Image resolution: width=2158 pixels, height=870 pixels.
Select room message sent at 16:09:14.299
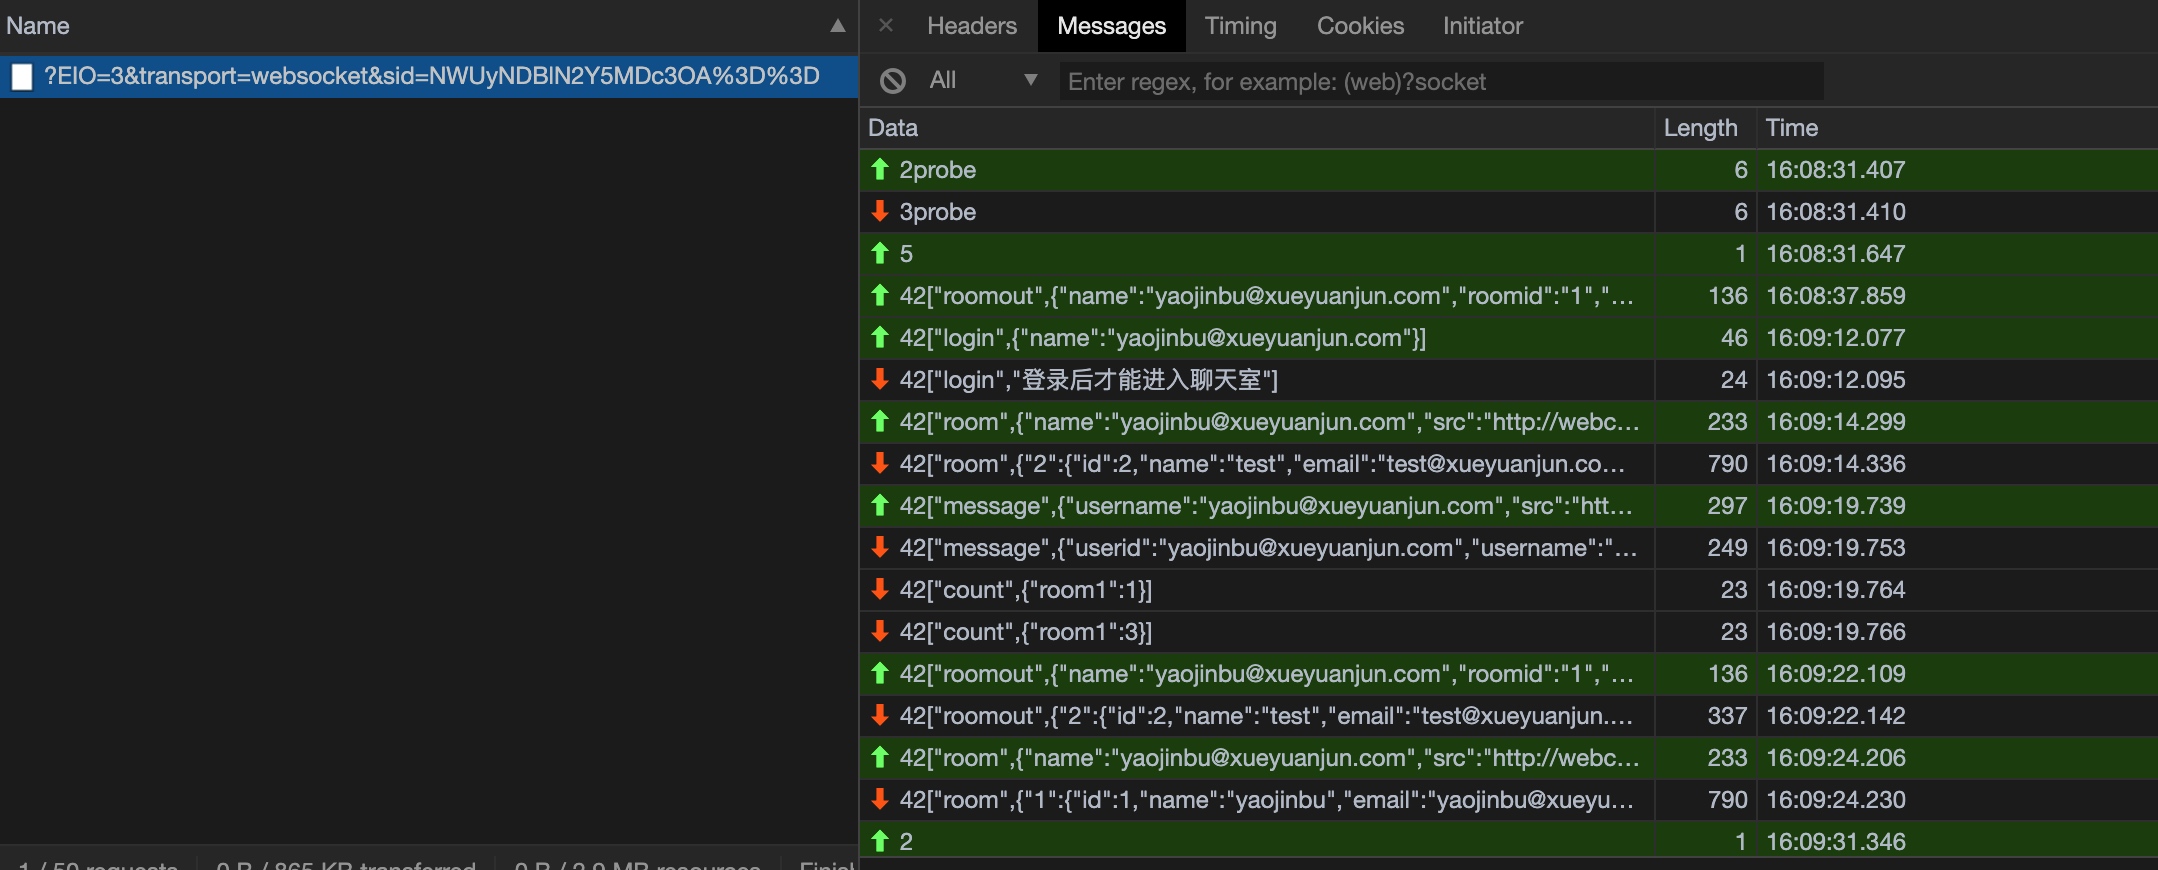1508,422
